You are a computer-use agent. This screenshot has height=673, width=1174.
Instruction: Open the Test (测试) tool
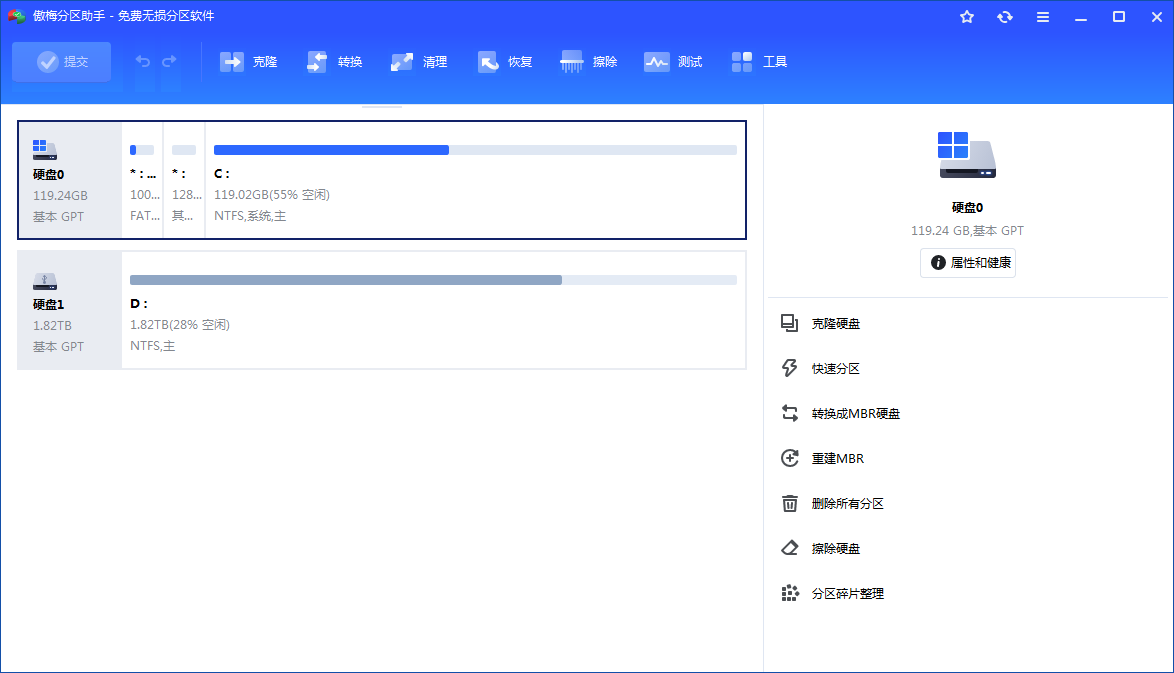pos(657,62)
